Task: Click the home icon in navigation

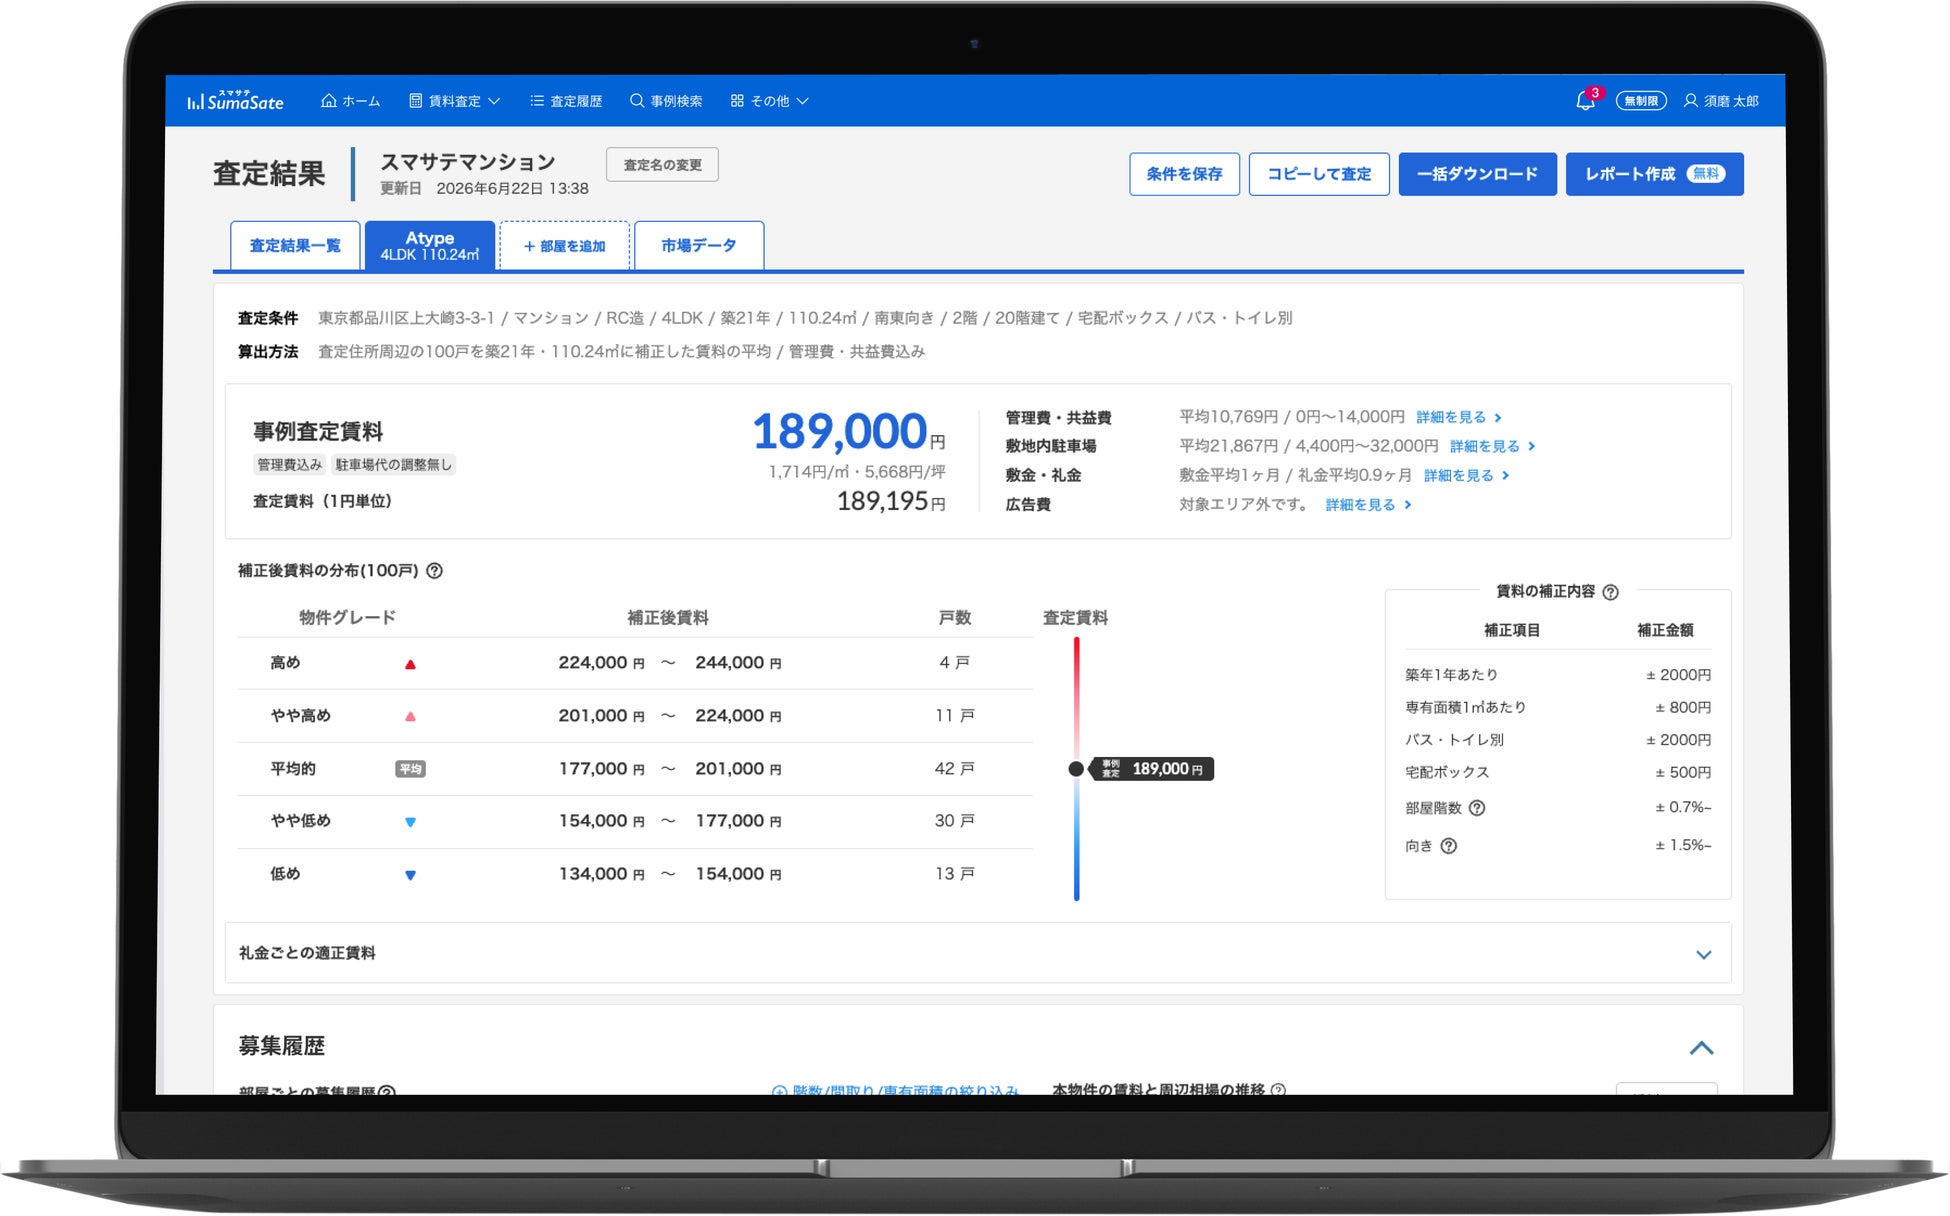Action: tap(328, 101)
